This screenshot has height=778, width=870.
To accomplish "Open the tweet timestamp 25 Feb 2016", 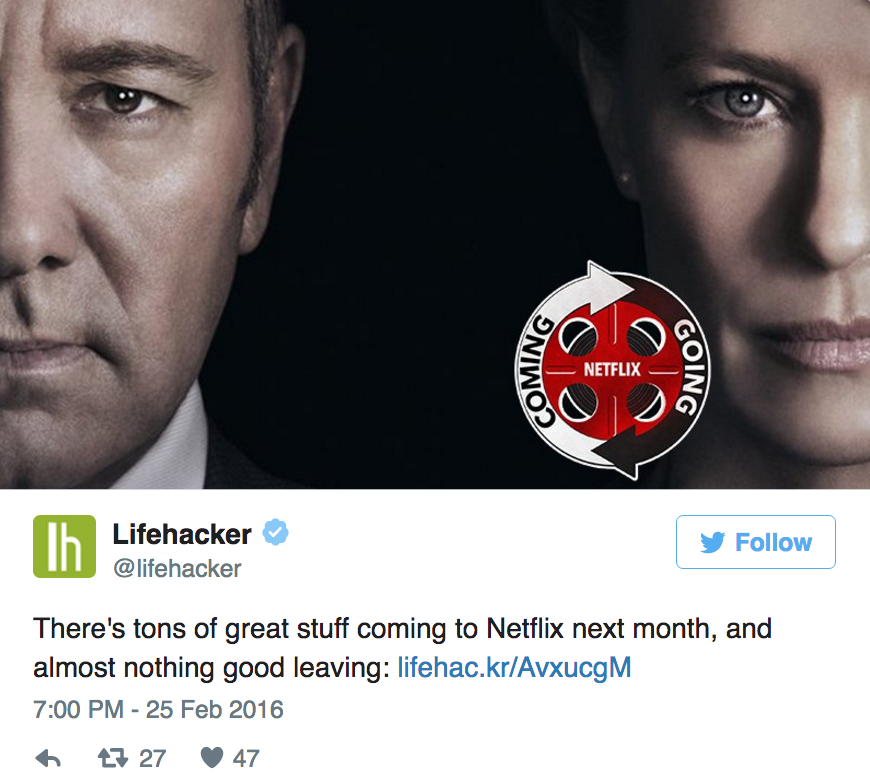I will click(215, 709).
